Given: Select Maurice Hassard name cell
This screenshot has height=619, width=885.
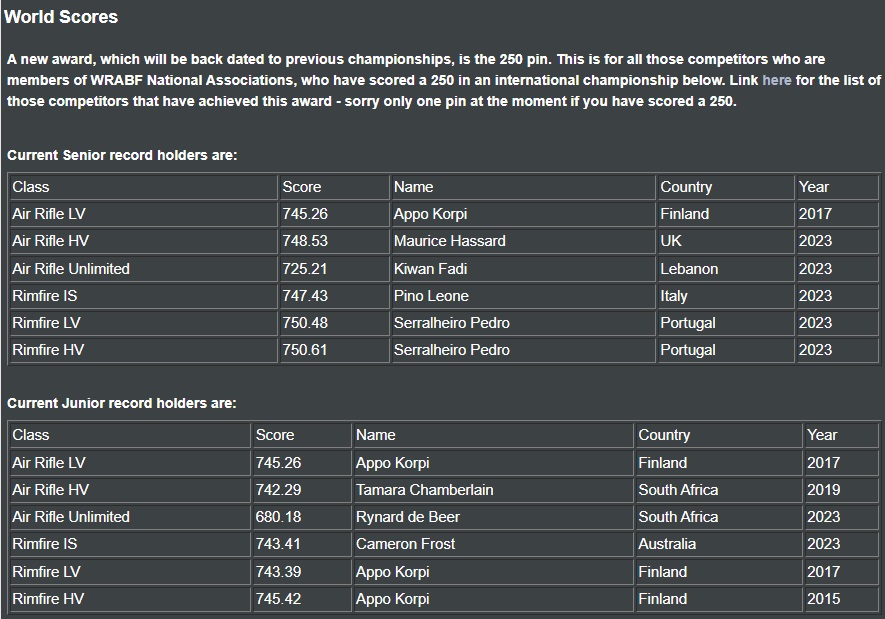Looking at the screenshot, I should [523, 241].
